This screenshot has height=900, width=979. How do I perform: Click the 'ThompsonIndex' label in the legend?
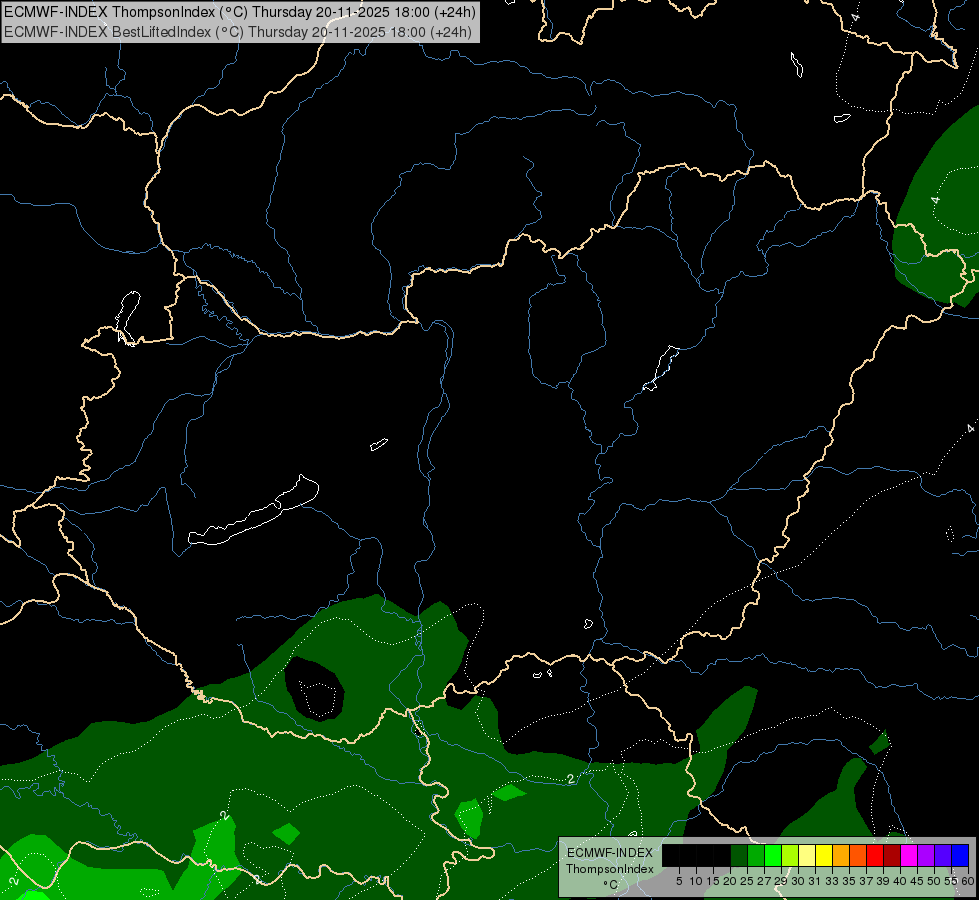pyautogui.click(x=610, y=869)
